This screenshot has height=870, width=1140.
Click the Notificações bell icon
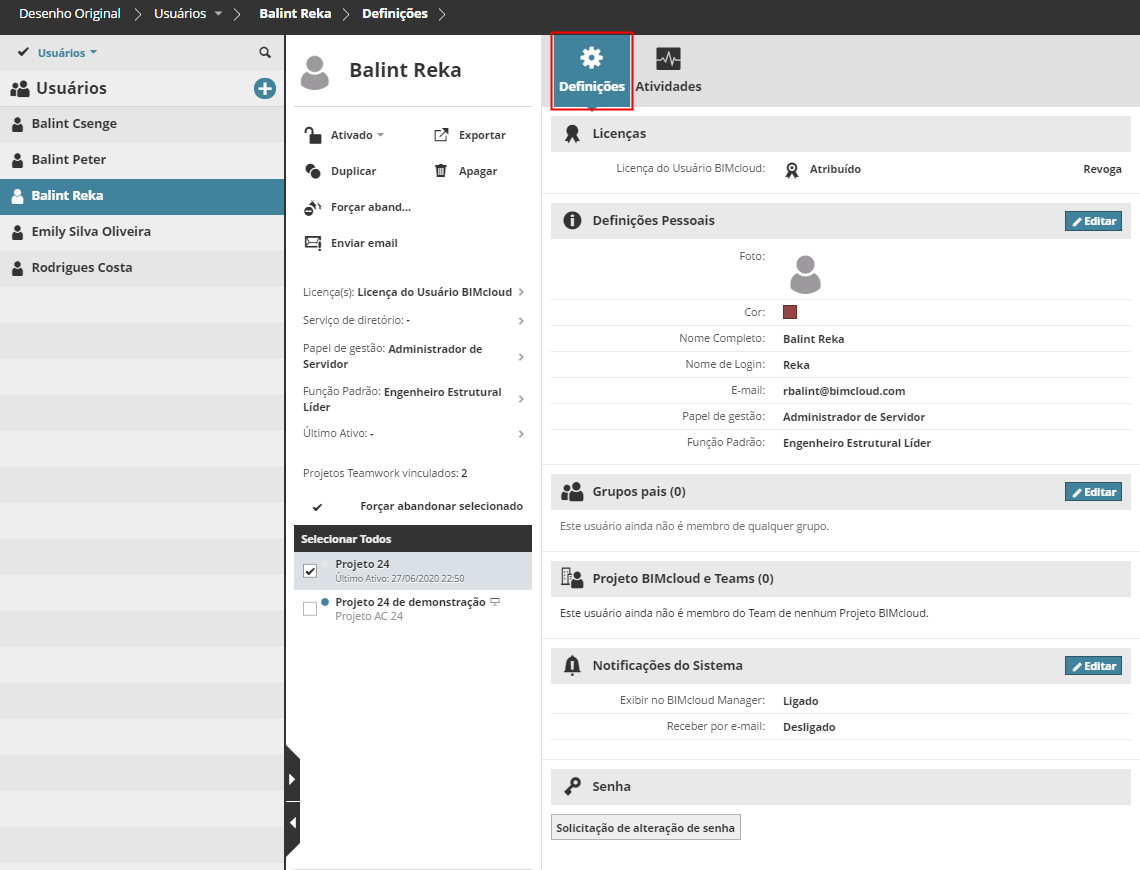coord(572,665)
